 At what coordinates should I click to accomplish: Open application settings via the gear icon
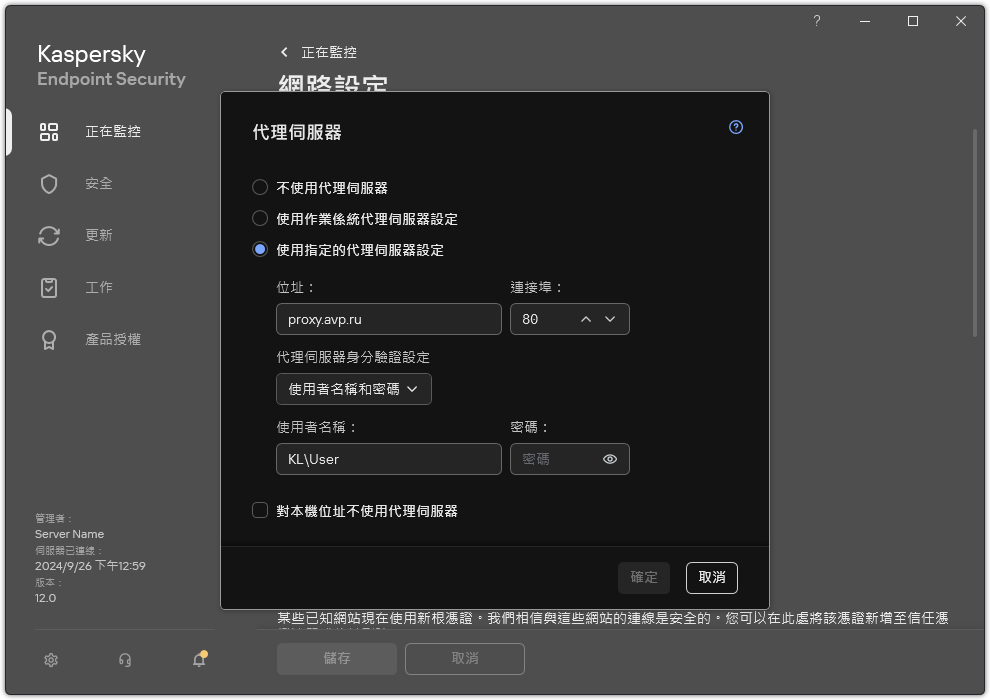click(50, 660)
